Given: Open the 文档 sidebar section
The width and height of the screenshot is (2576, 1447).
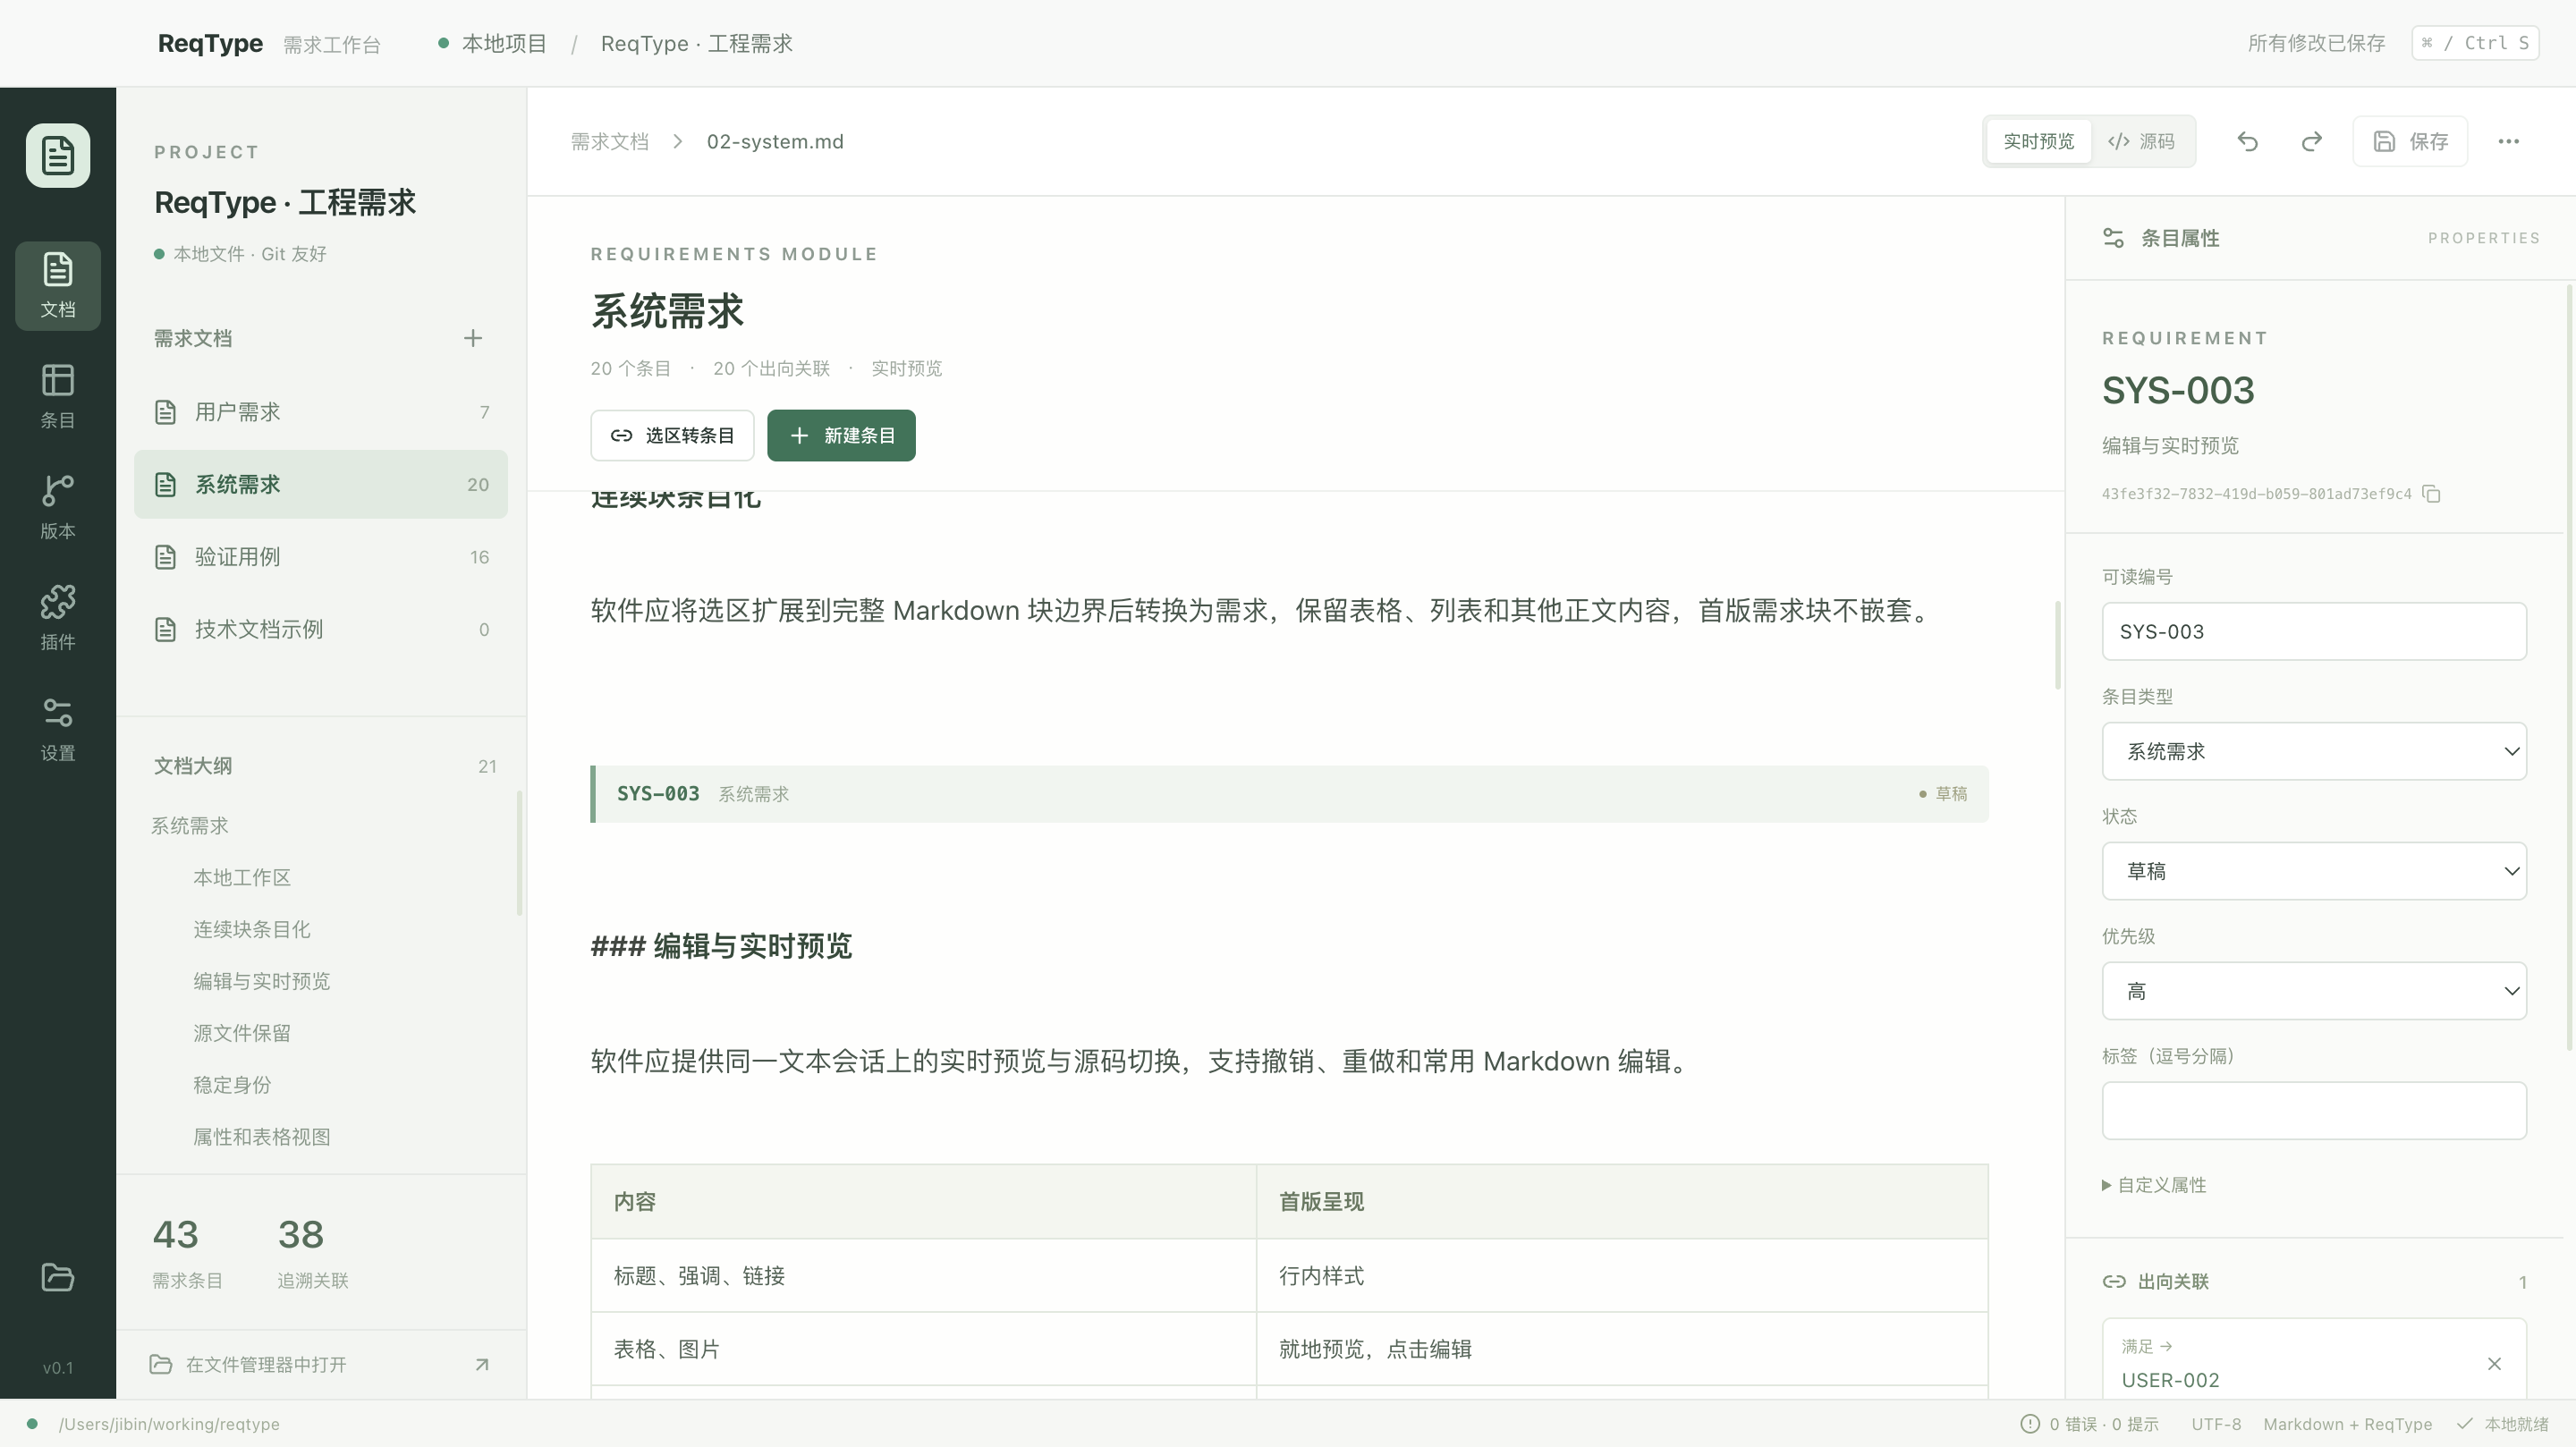Looking at the screenshot, I should (x=57, y=285).
